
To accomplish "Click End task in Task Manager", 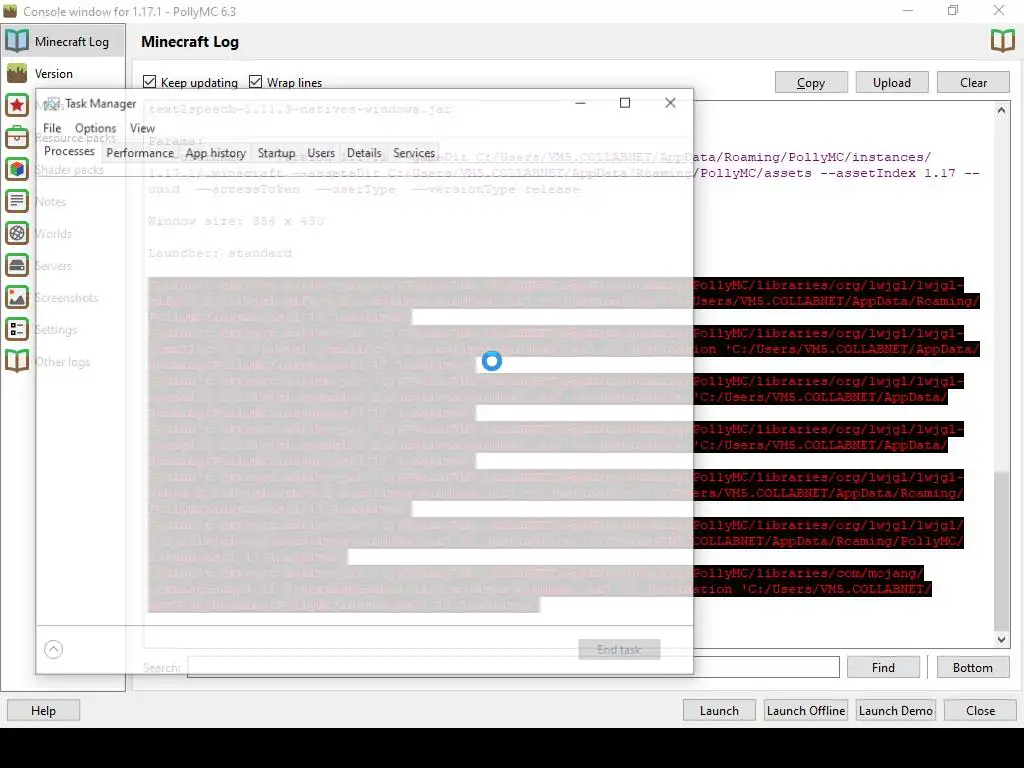I will (x=619, y=649).
